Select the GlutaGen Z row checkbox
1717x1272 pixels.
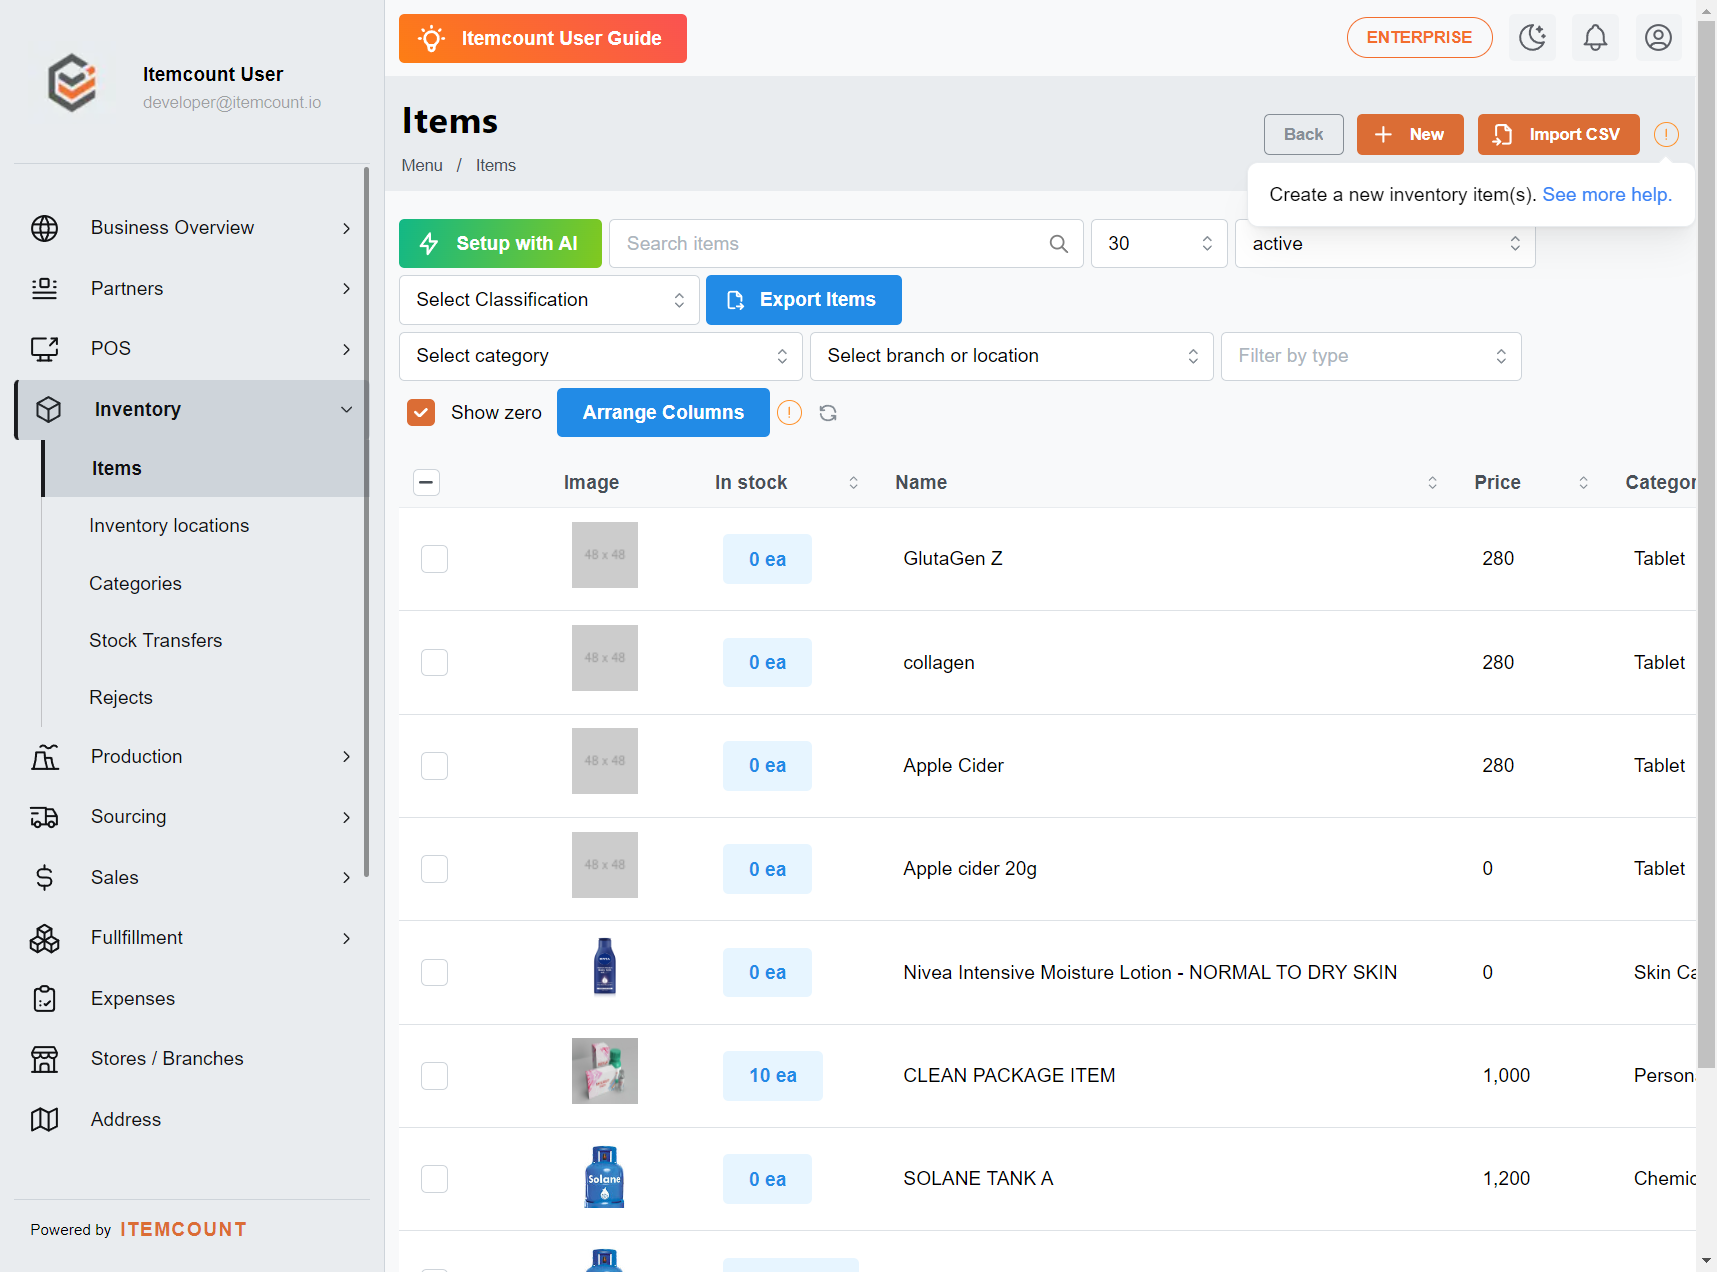coord(434,559)
